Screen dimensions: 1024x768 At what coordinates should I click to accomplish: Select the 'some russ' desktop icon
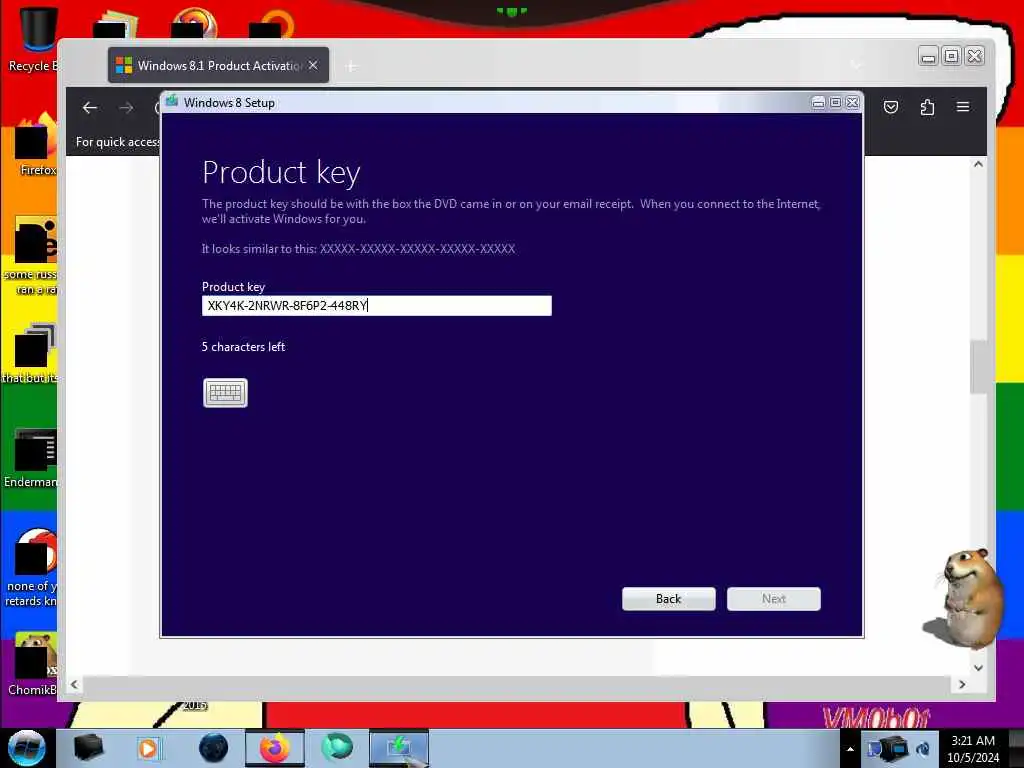[33, 255]
